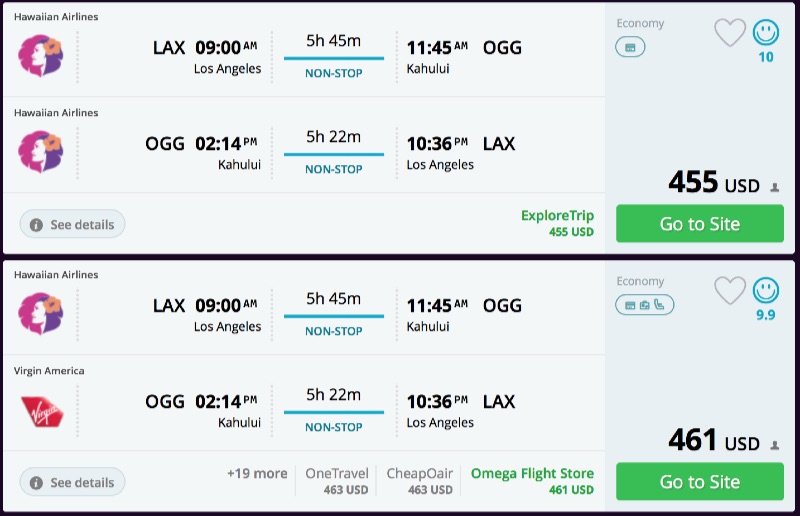
Task: Click Hawaiian Airlines logo on first outbound leg
Action: coord(40,56)
